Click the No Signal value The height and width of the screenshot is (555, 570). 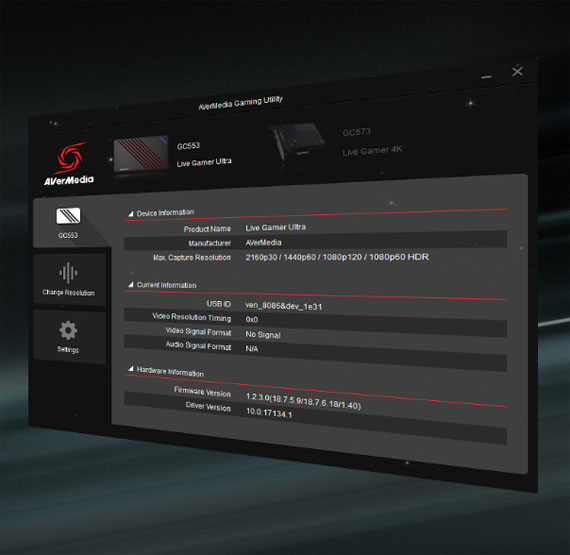coord(263,334)
